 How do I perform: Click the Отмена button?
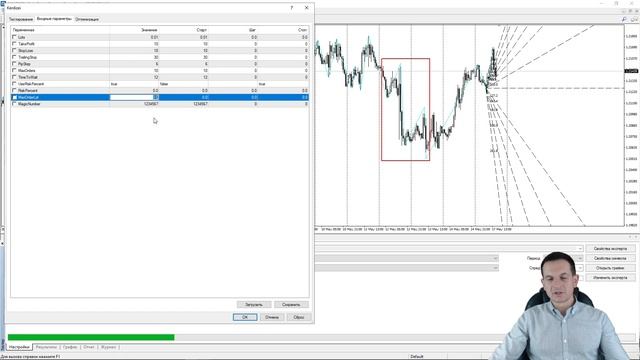click(x=272, y=317)
